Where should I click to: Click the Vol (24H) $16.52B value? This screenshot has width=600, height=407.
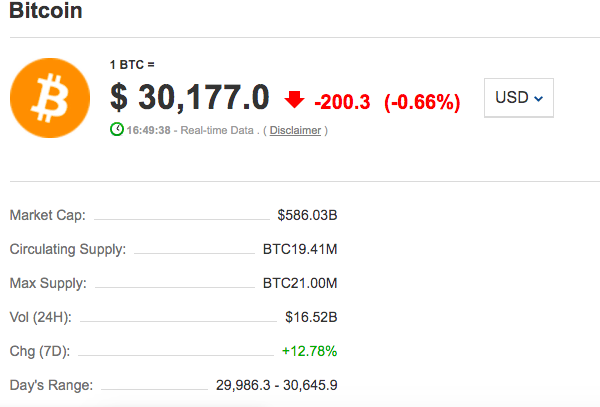(x=311, y=317)
